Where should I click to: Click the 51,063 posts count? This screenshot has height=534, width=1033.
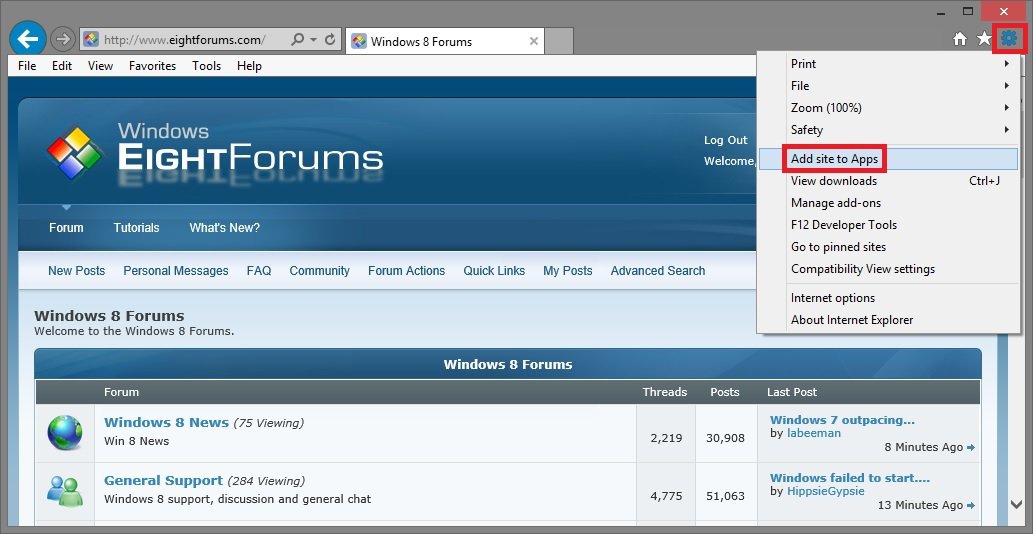(x=725, y=496)
